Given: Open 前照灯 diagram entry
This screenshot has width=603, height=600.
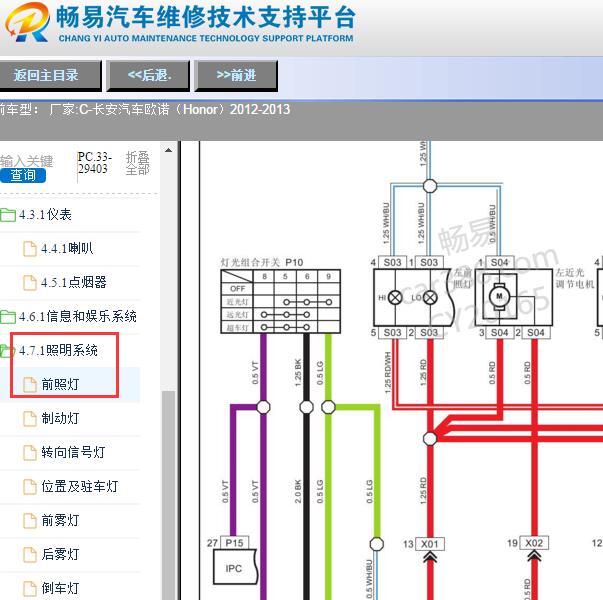Looking at the screenshot, I should tap(60, 384).
